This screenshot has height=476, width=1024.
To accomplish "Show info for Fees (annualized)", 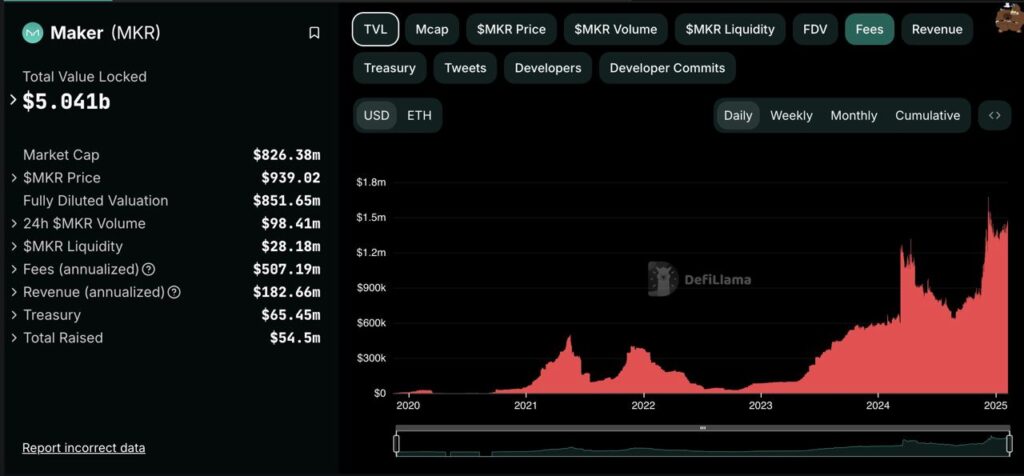I will tap(149, 269).
